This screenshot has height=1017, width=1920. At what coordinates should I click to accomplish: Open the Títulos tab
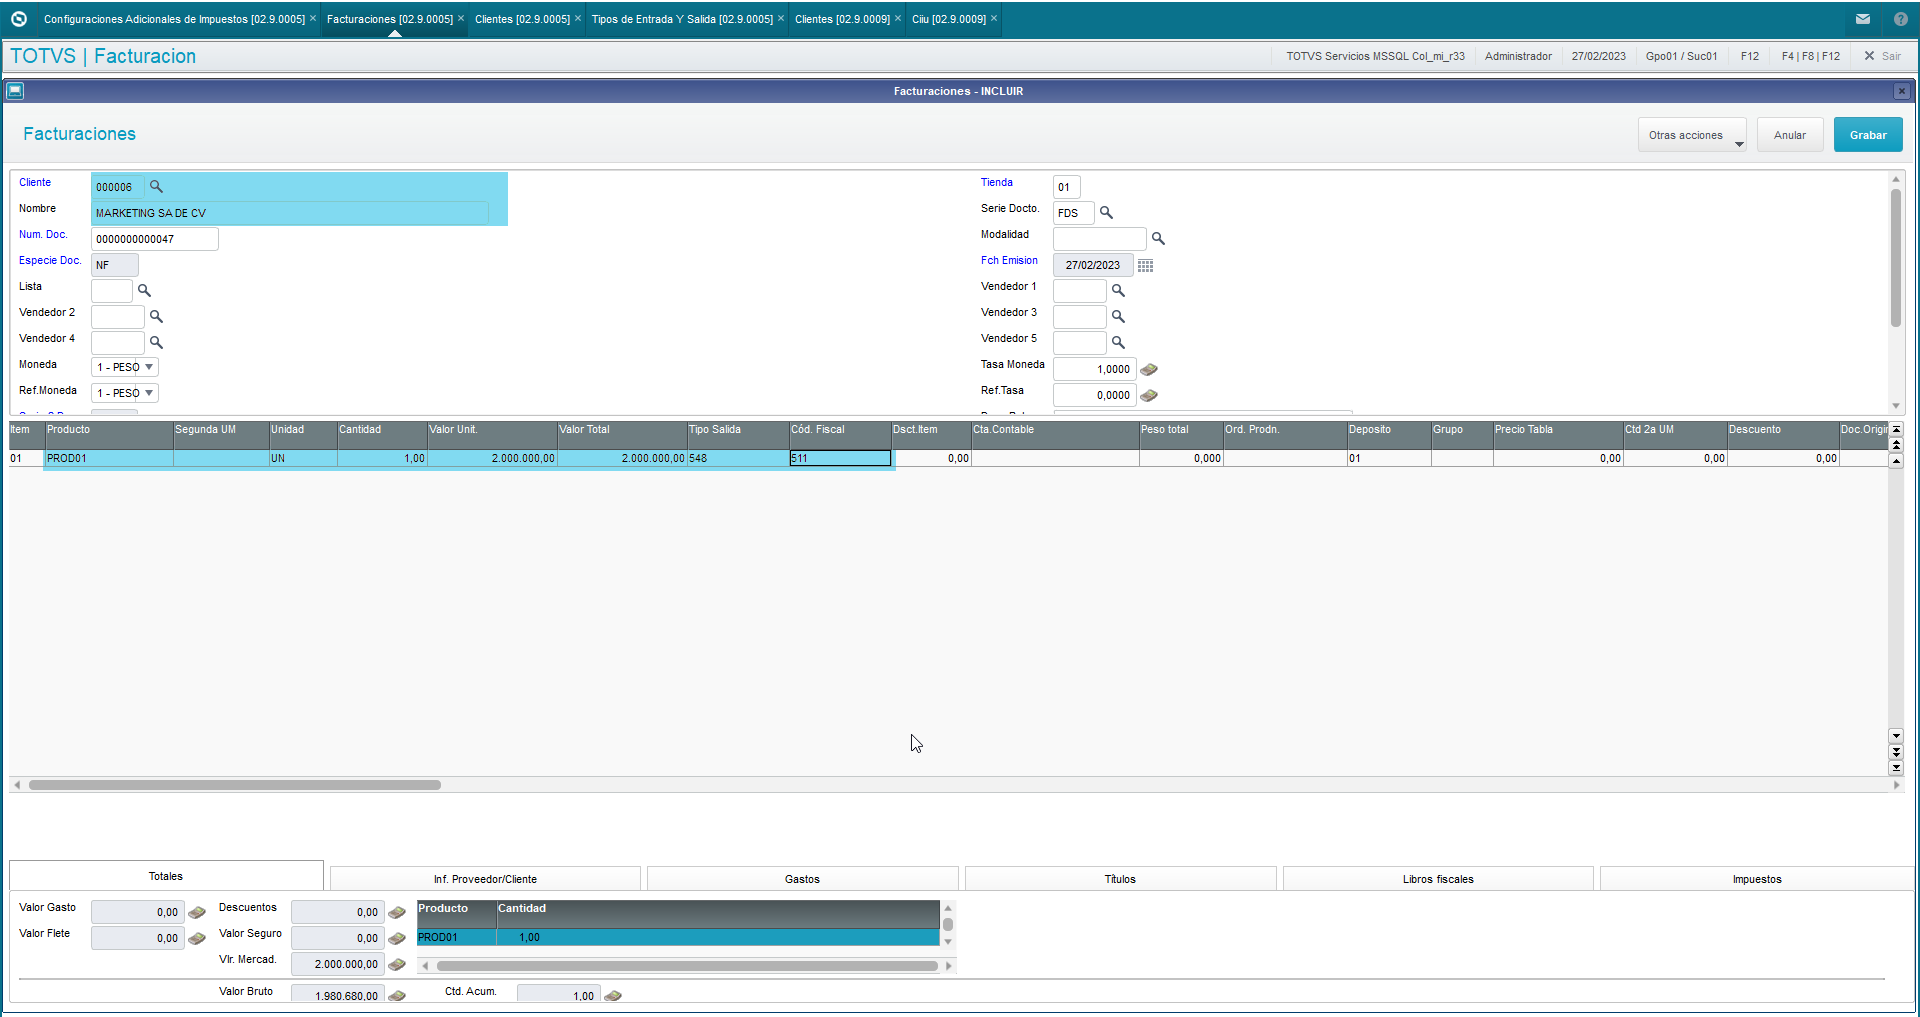(x=1120, y=879)
